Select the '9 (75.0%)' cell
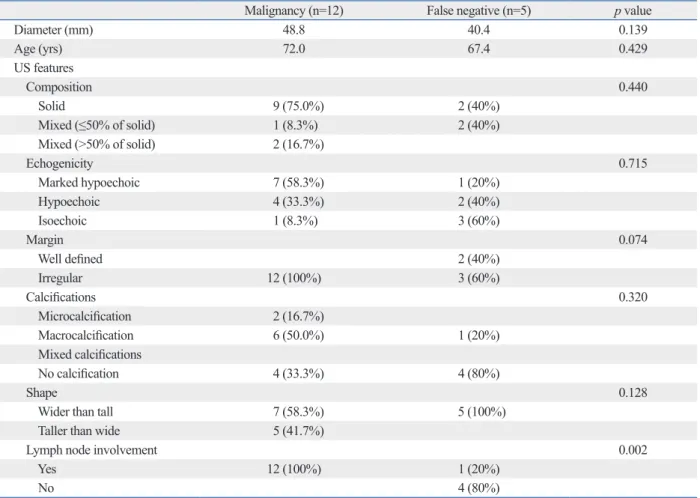Viewport: 700px width, 498px height. click(298, 106)
